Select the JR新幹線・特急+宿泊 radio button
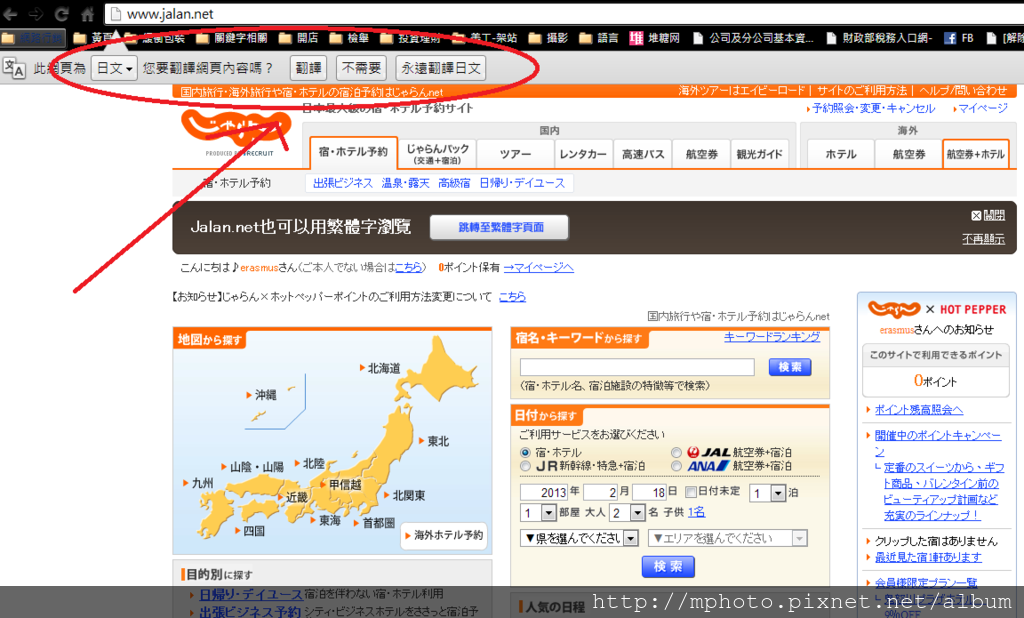Image resolution: width=1024 pixels, height=618 pixels. (525, 466)
